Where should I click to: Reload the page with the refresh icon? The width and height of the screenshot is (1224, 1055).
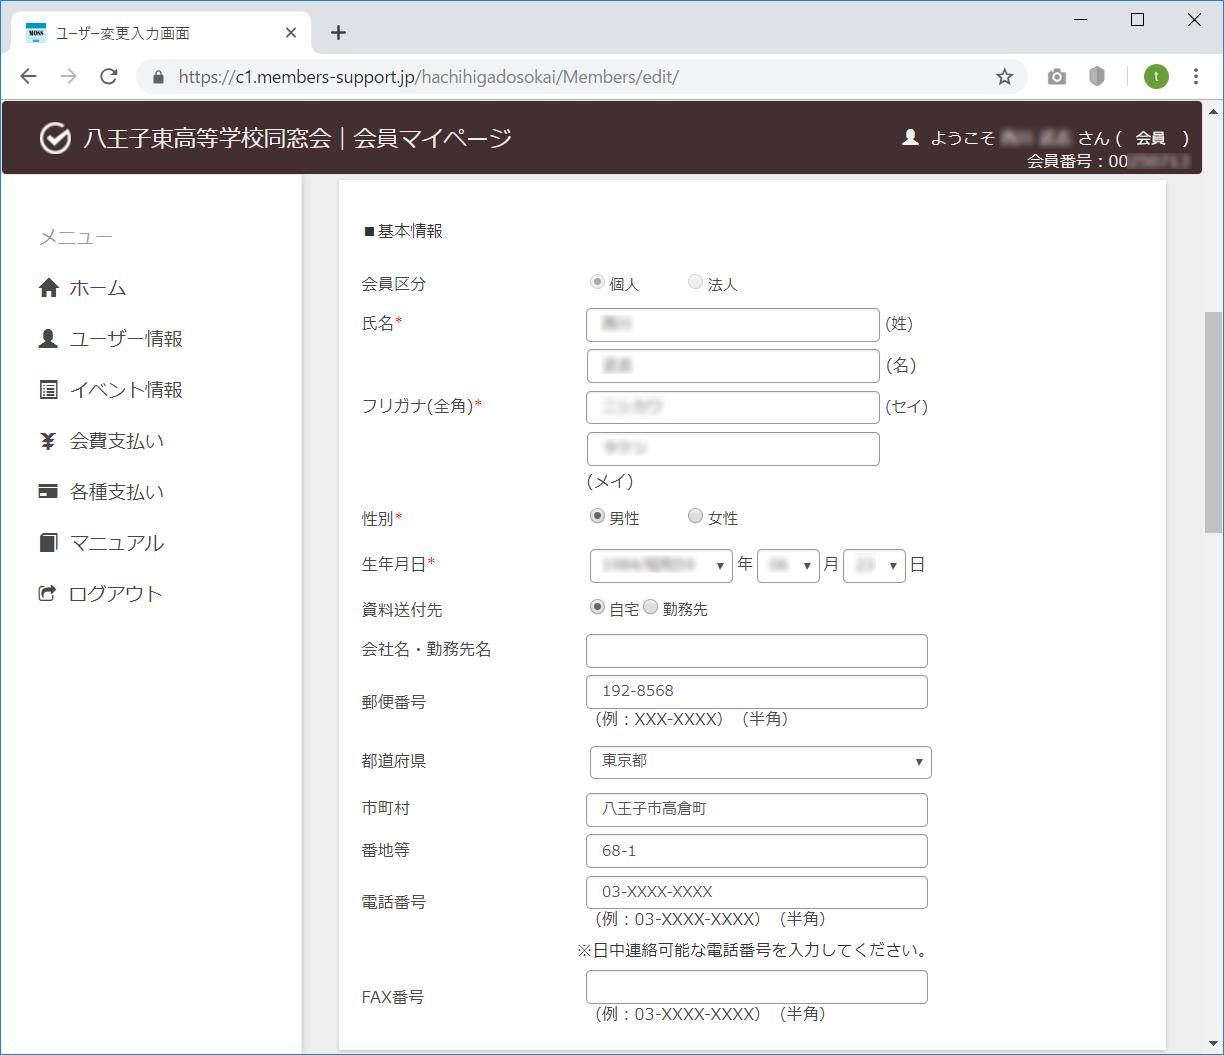[109, 77]
